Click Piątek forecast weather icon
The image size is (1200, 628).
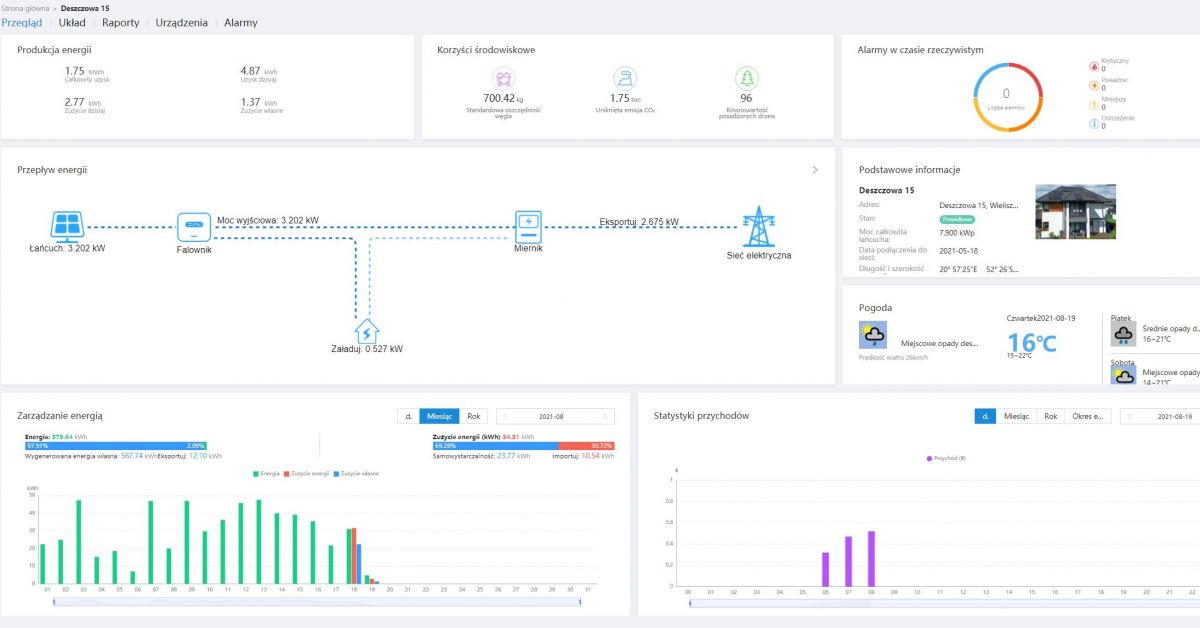click(1124, 335)
